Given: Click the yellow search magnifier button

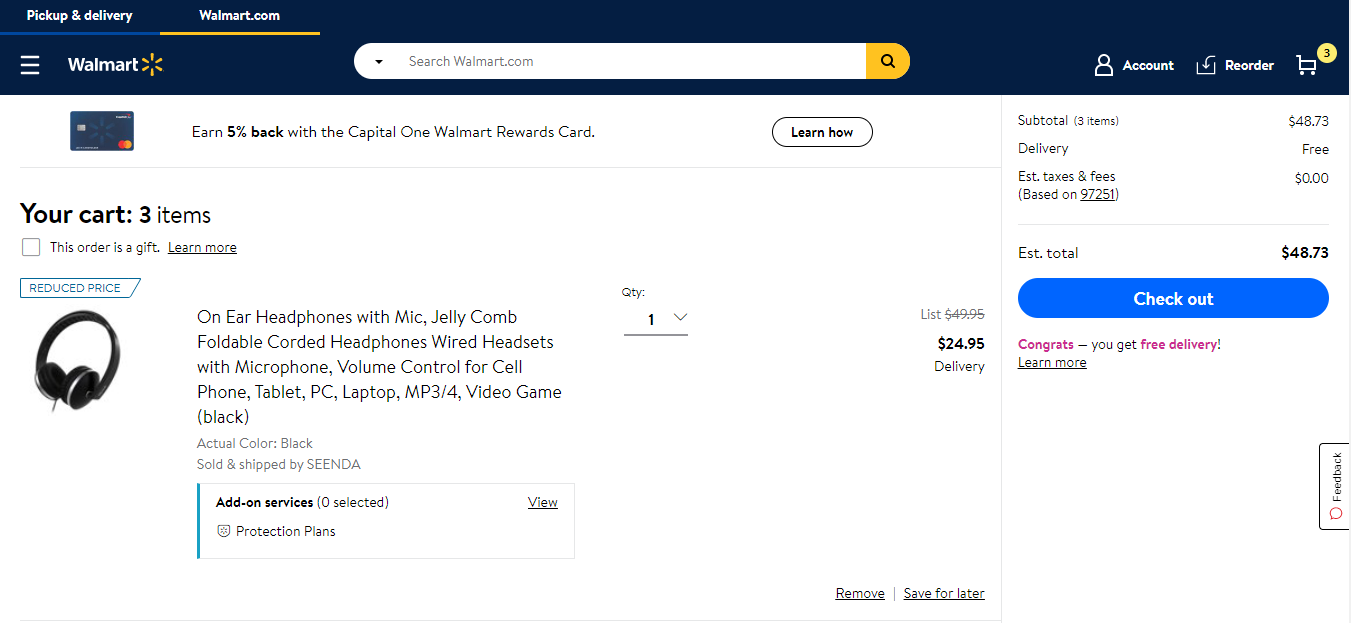Looking at the screenshot, I should tap(887, 61).
